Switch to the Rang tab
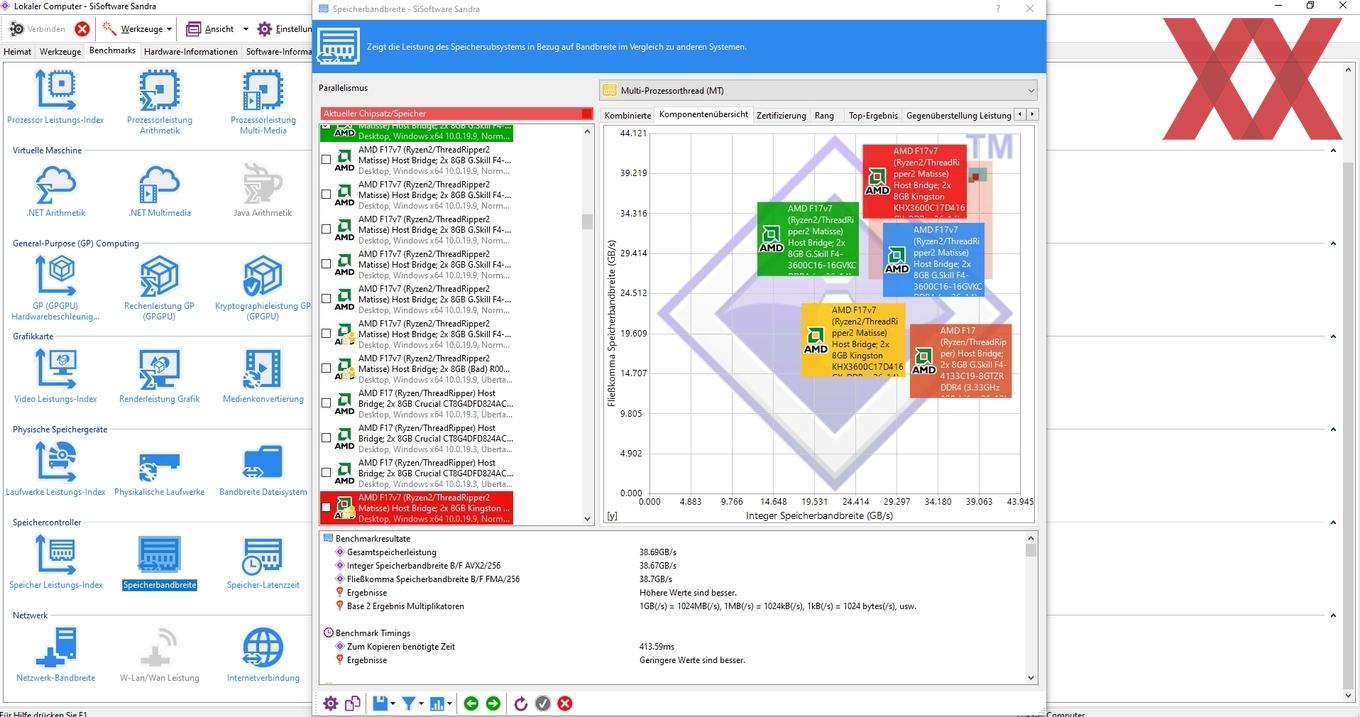 click(824, 115)
